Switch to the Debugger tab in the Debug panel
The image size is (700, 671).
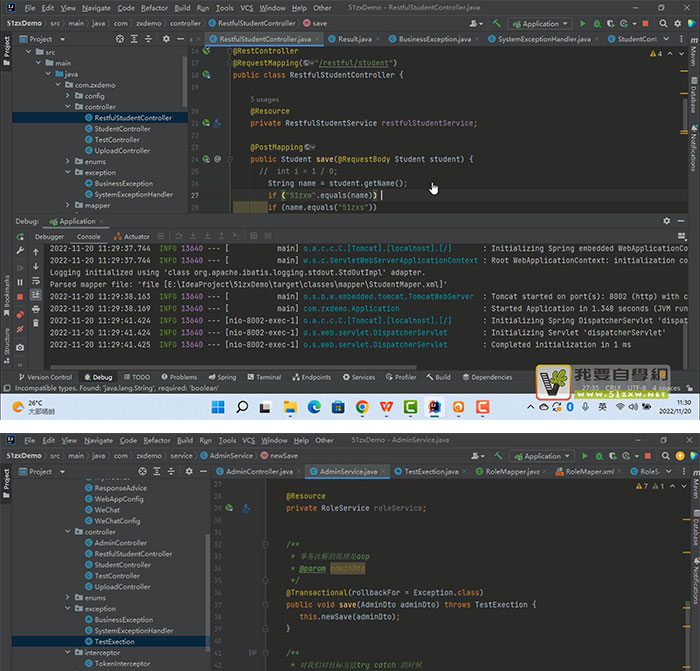click(50, 237)
